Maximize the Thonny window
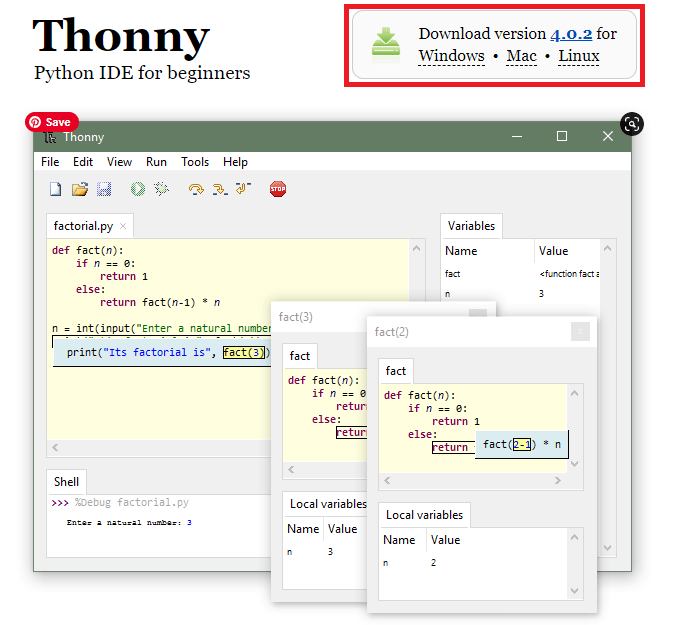 click(x=562, y=136)
